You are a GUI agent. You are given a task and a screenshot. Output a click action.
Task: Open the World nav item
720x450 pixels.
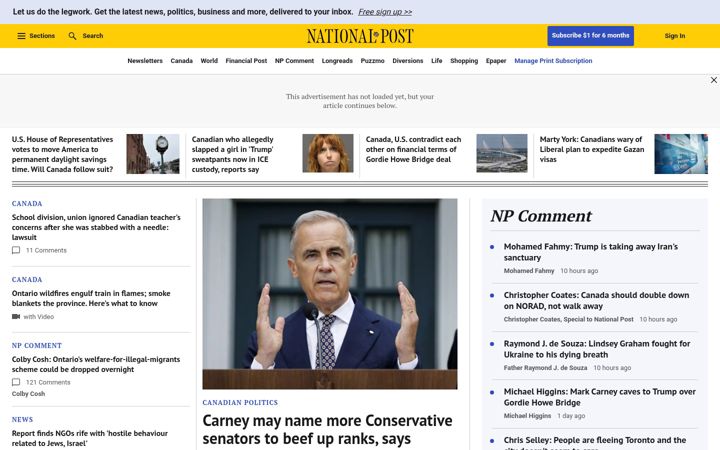coord(209,61)
